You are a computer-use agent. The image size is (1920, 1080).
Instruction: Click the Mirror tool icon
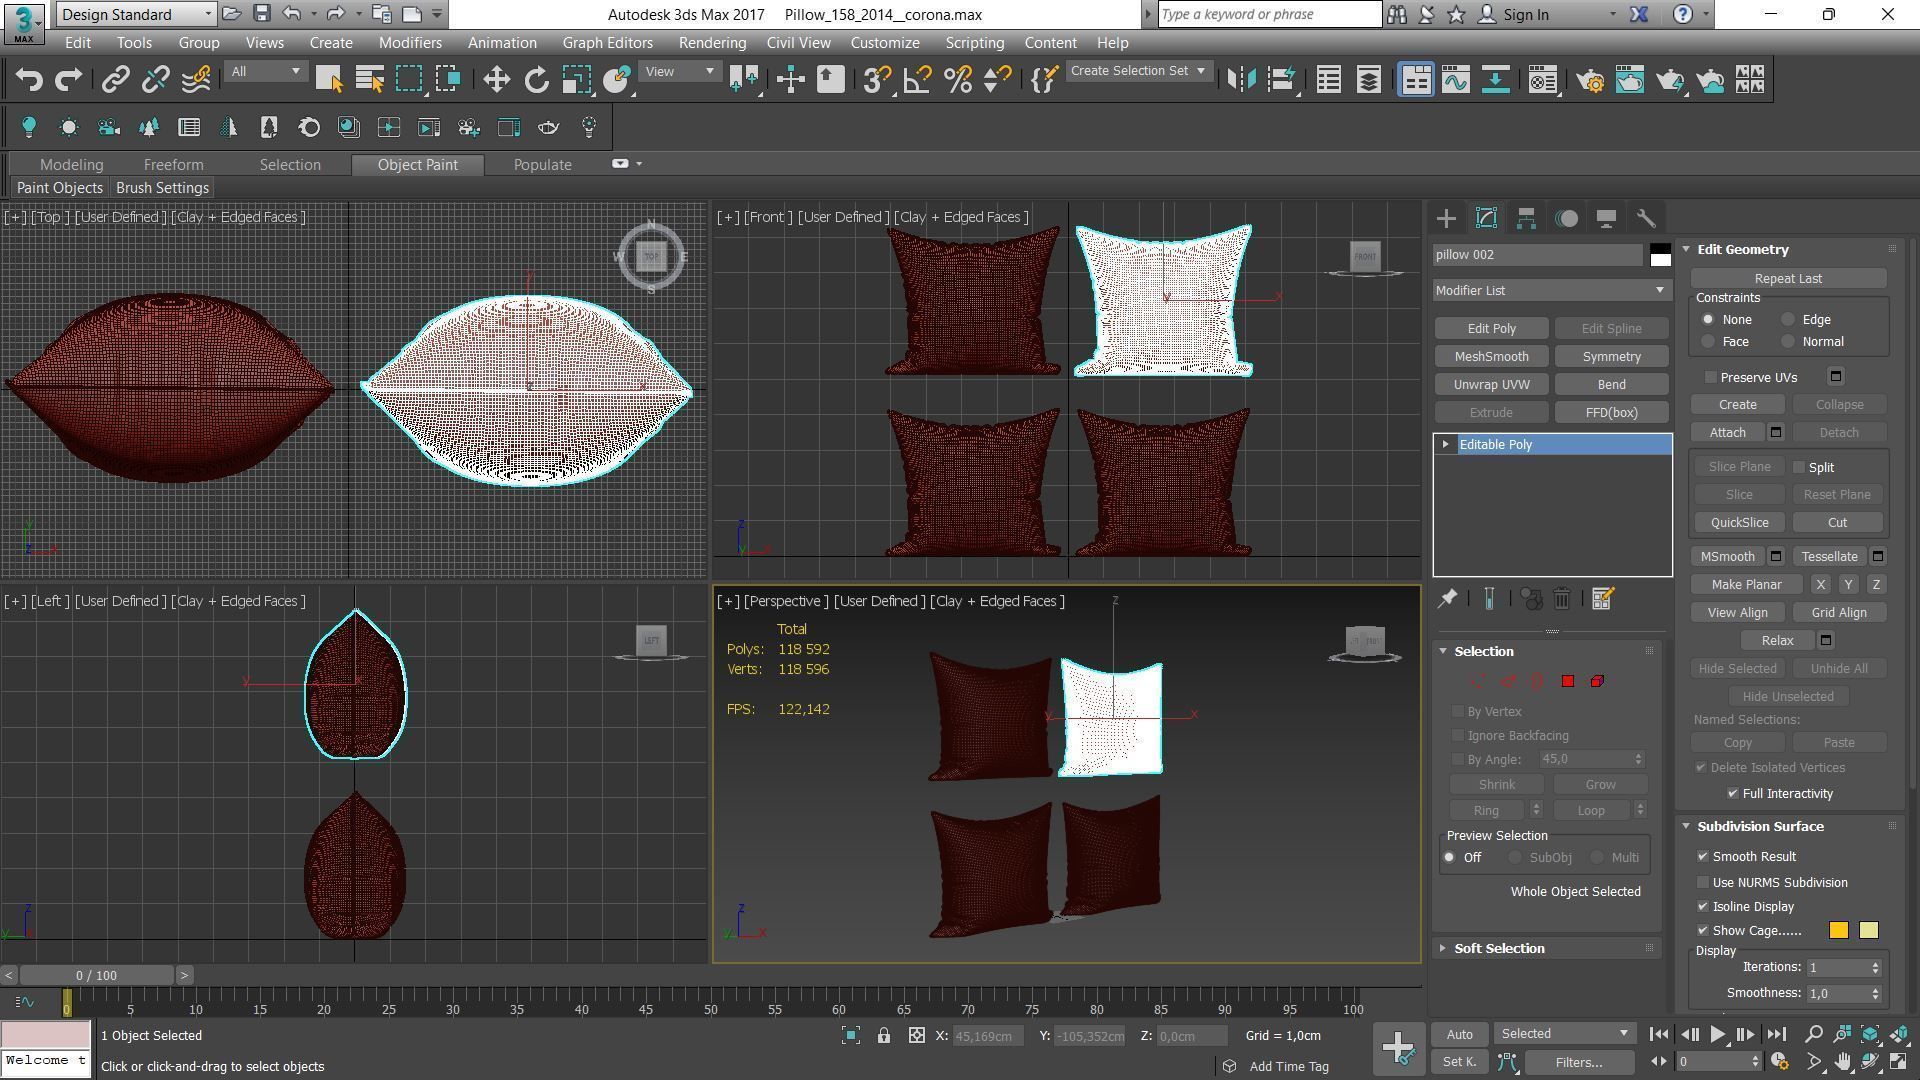(1241, 80)
